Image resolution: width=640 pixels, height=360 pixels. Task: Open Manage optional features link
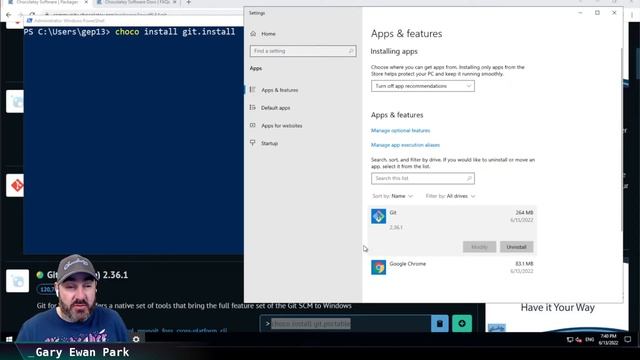click(400, 131)
